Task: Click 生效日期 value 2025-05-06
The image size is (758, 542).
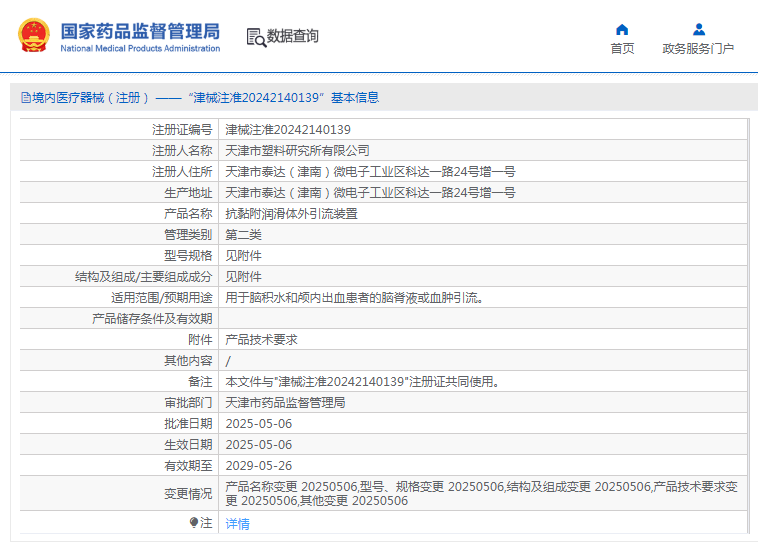Action: [x=259, y=445]
